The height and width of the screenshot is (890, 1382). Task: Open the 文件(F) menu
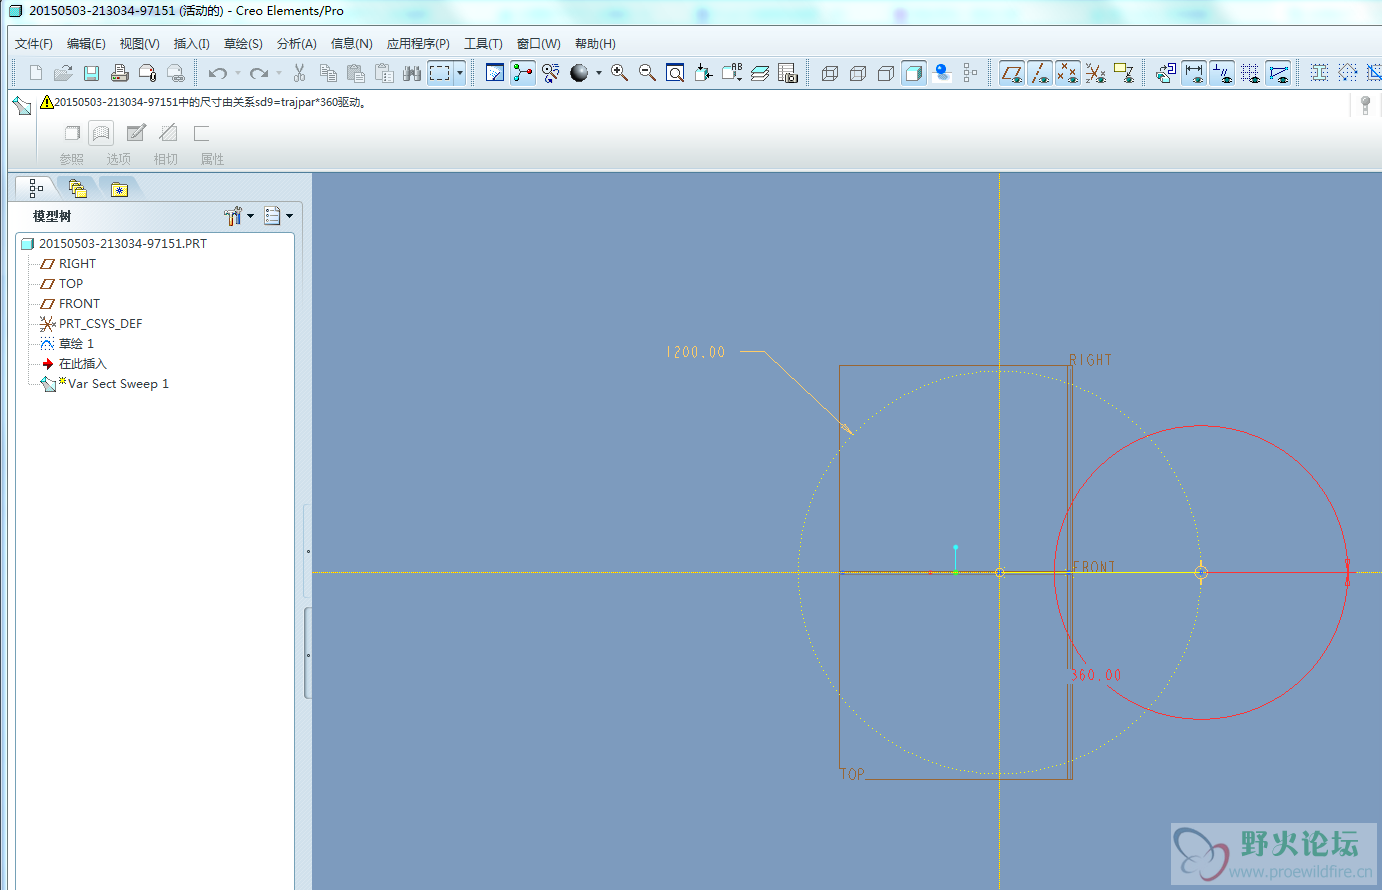34,44
